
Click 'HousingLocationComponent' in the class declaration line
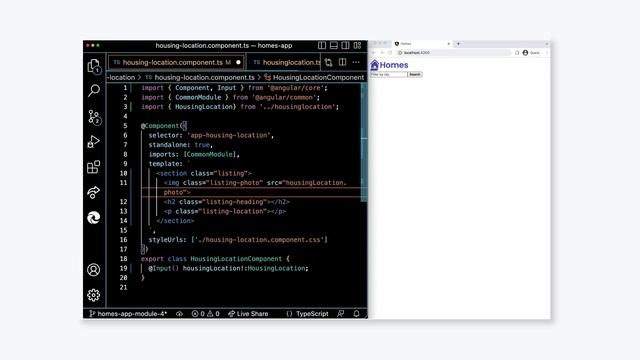(x=236, y=259)
